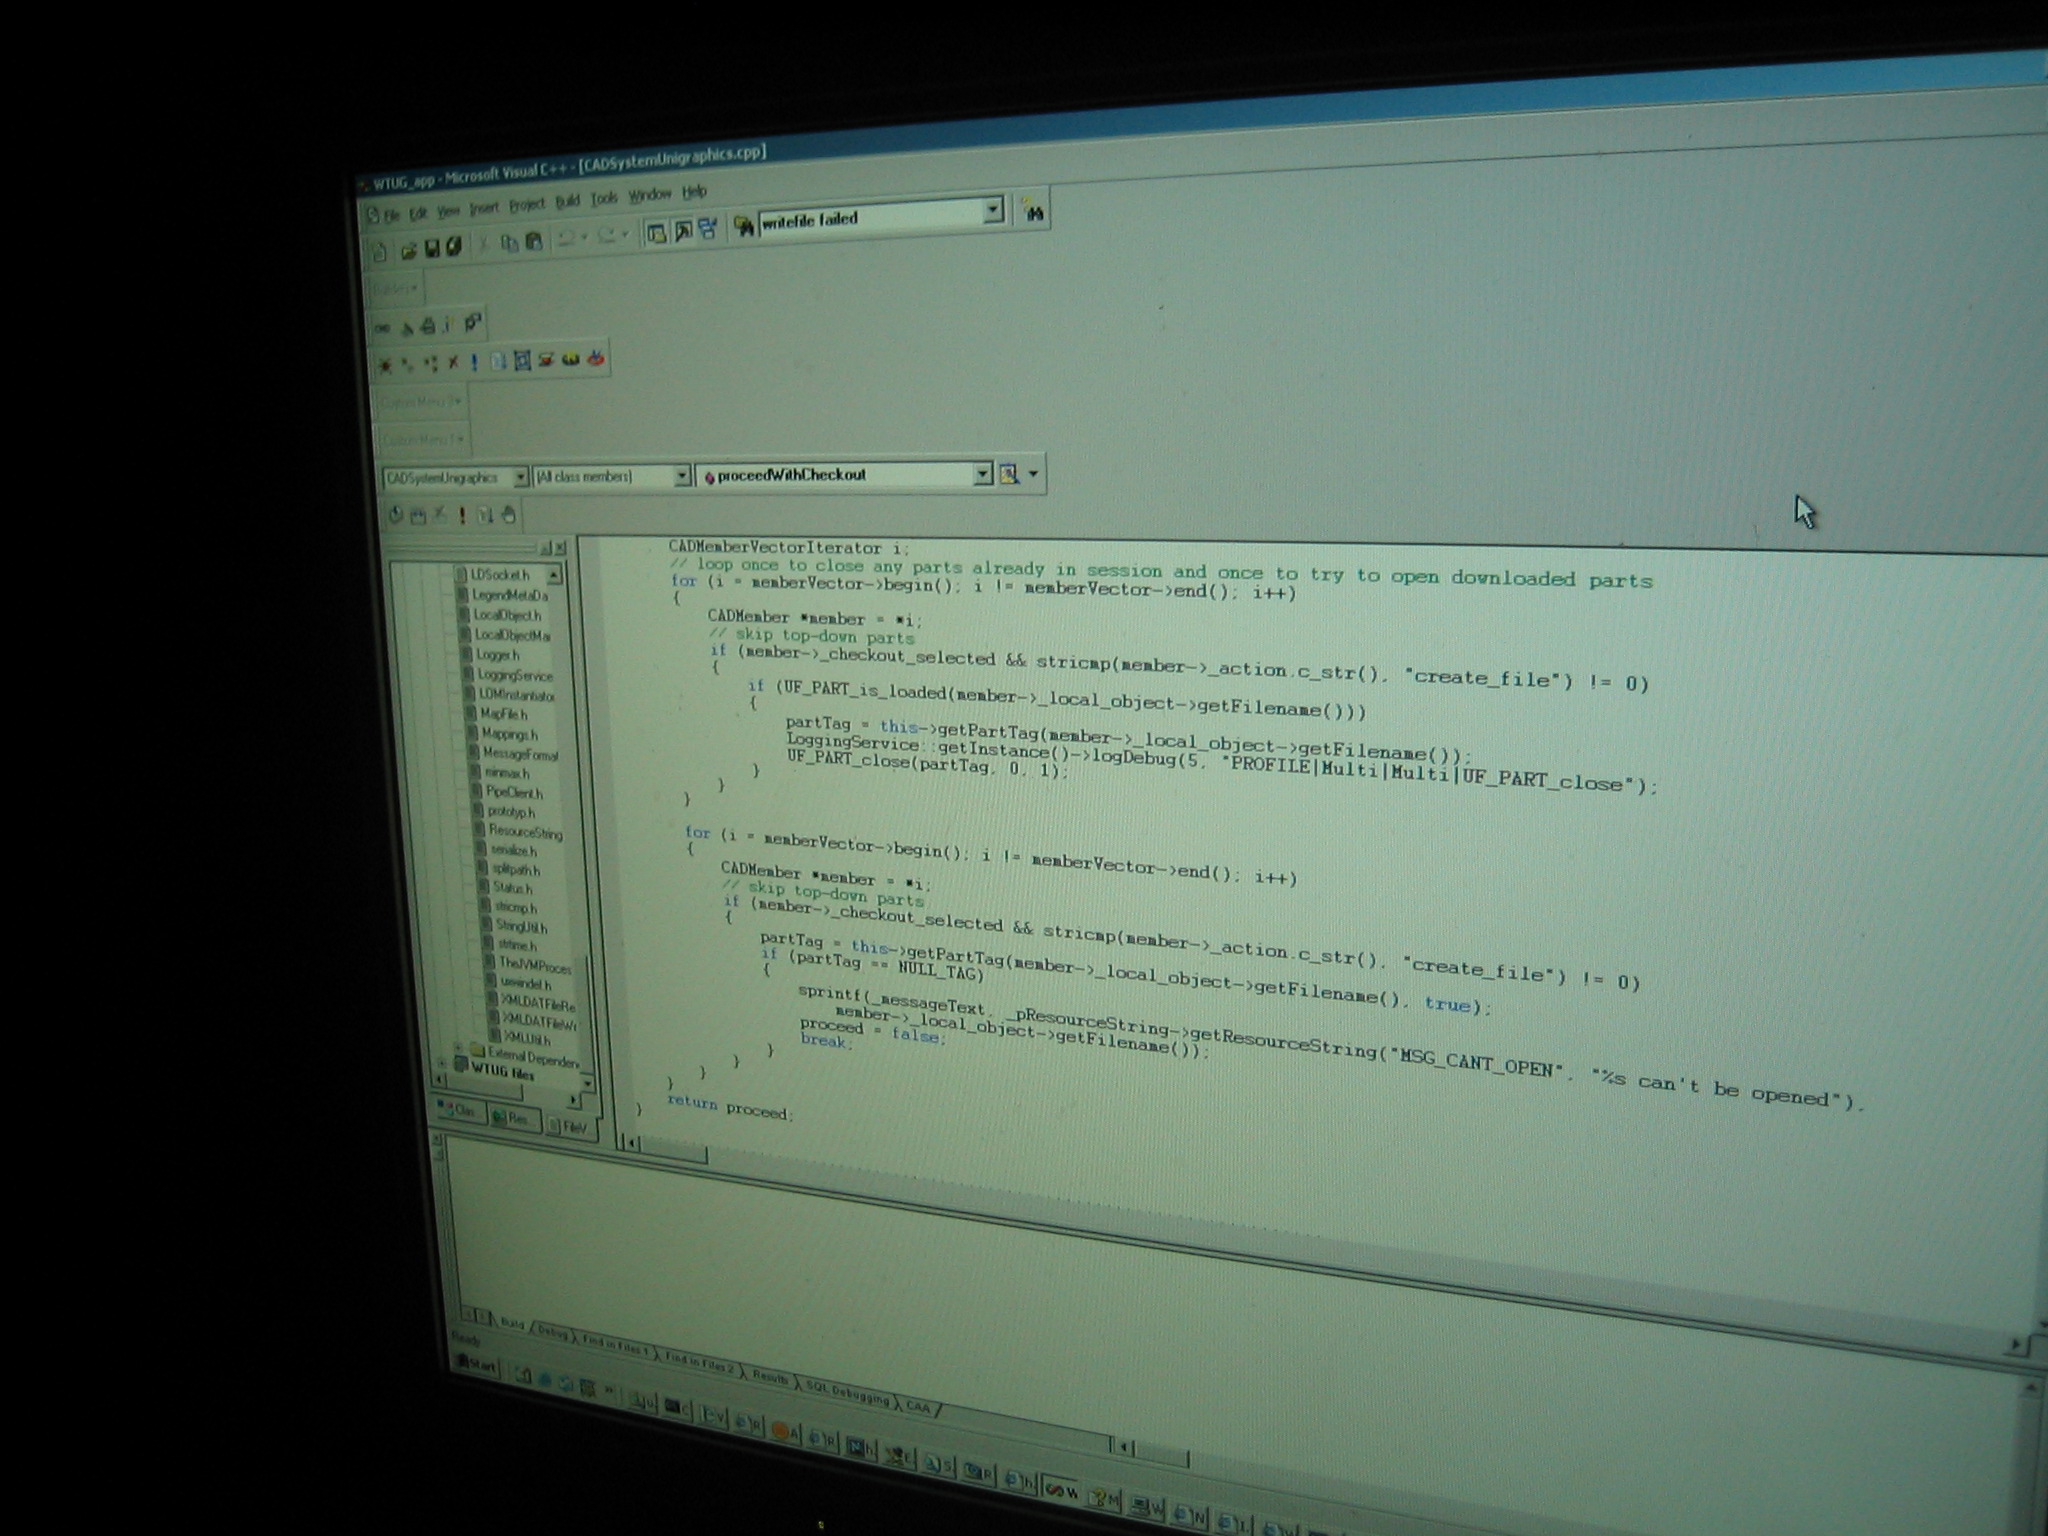
Task: Click the Windows Start button
Action: (477, 1365)
